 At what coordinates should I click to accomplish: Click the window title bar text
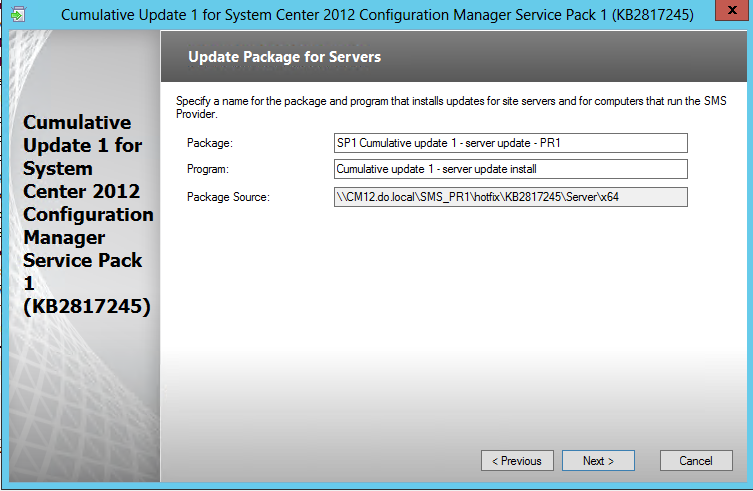pos(377,15)
